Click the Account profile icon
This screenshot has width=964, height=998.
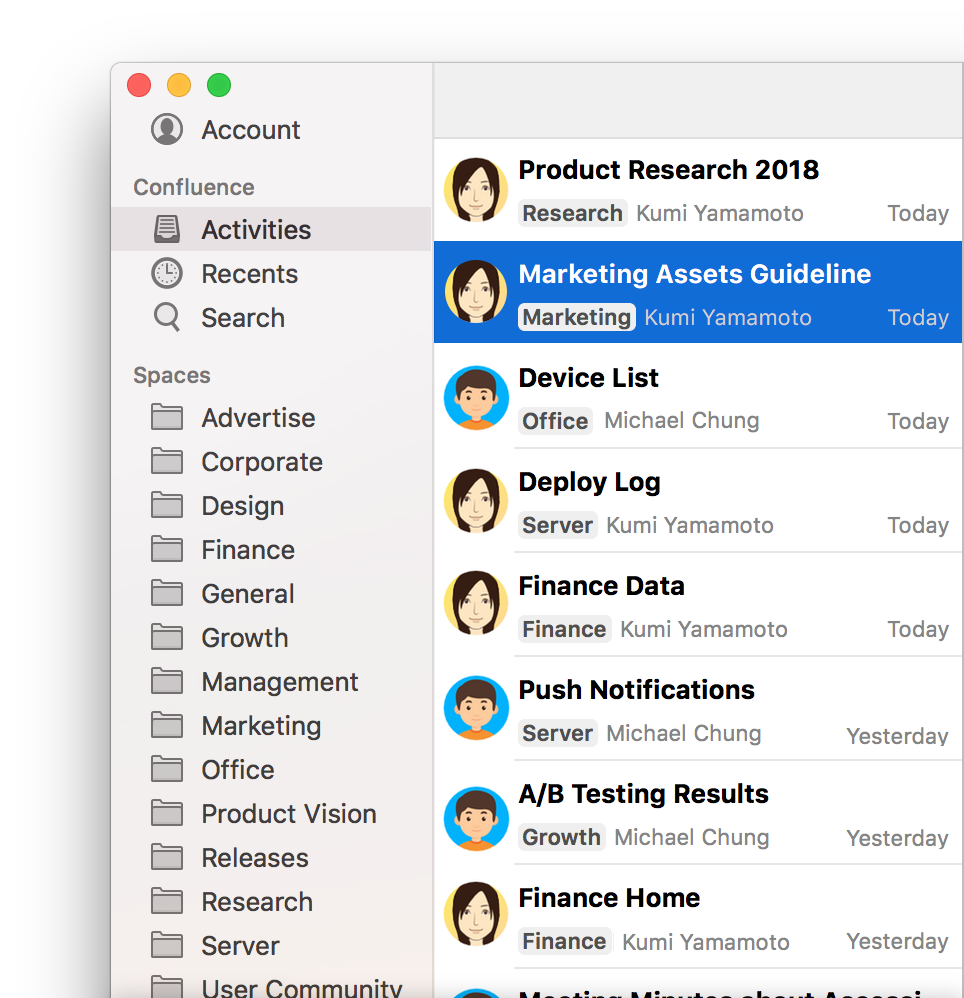tap(167, 129)
